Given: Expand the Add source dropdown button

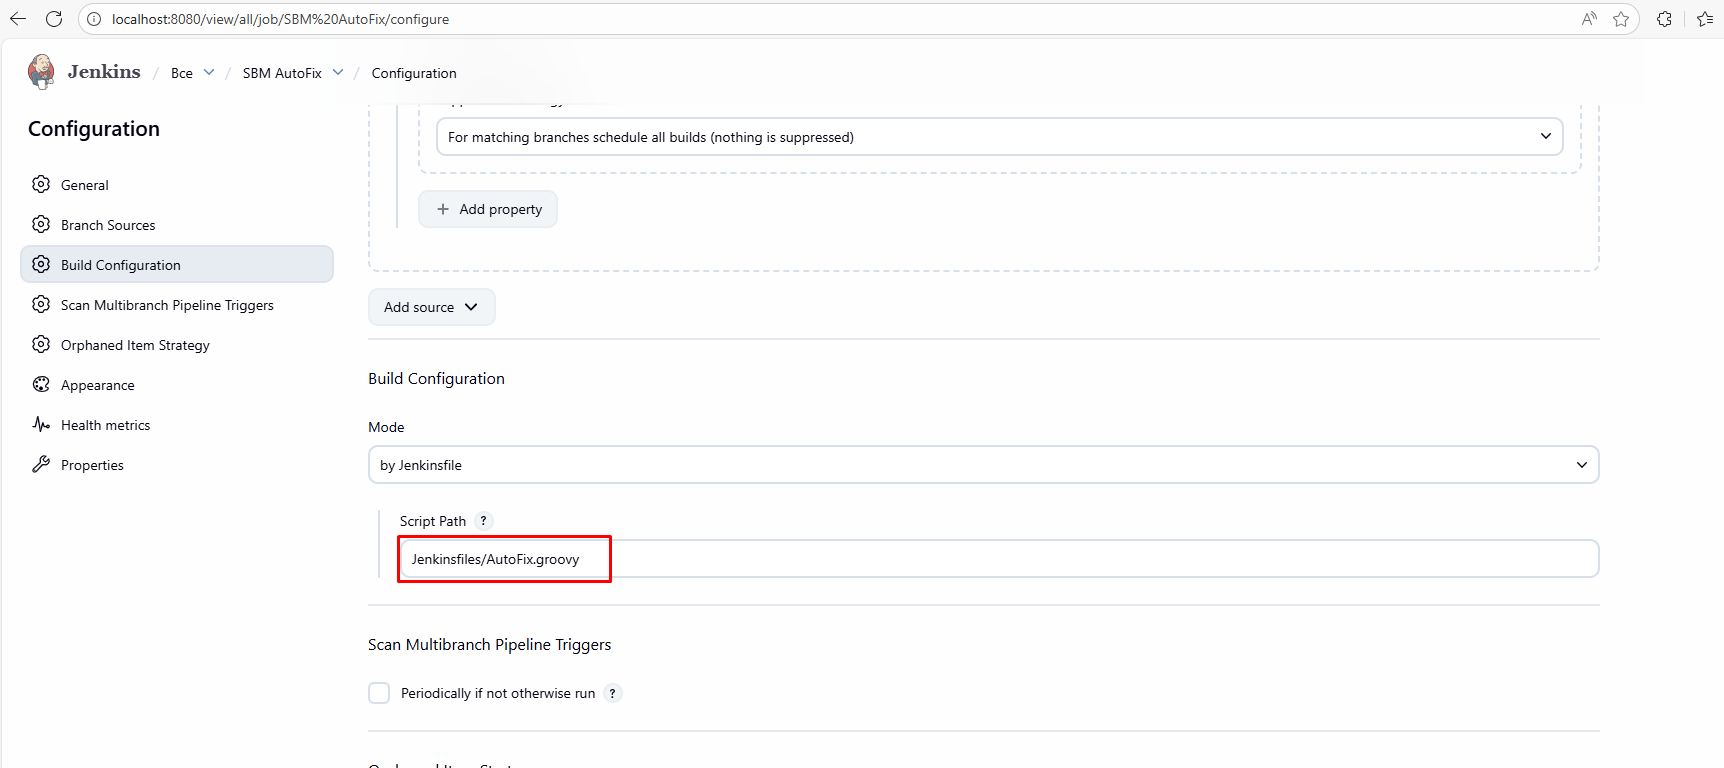Looking at the screenshot, I should 431,307.
